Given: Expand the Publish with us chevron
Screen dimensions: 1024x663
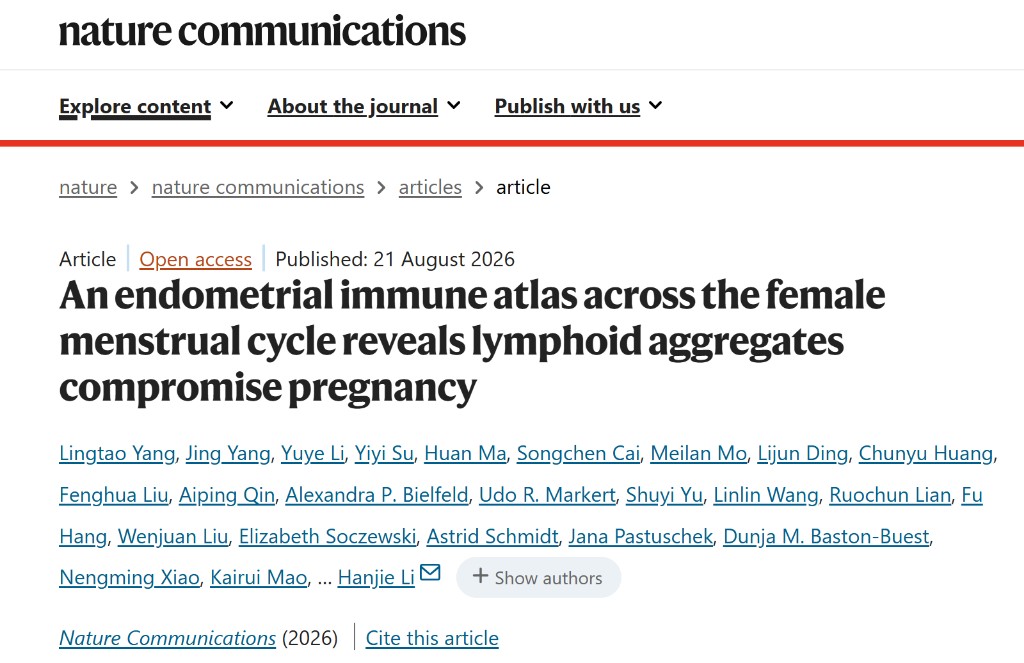Looking at the screenshot, I should click(x=656, y=105).
